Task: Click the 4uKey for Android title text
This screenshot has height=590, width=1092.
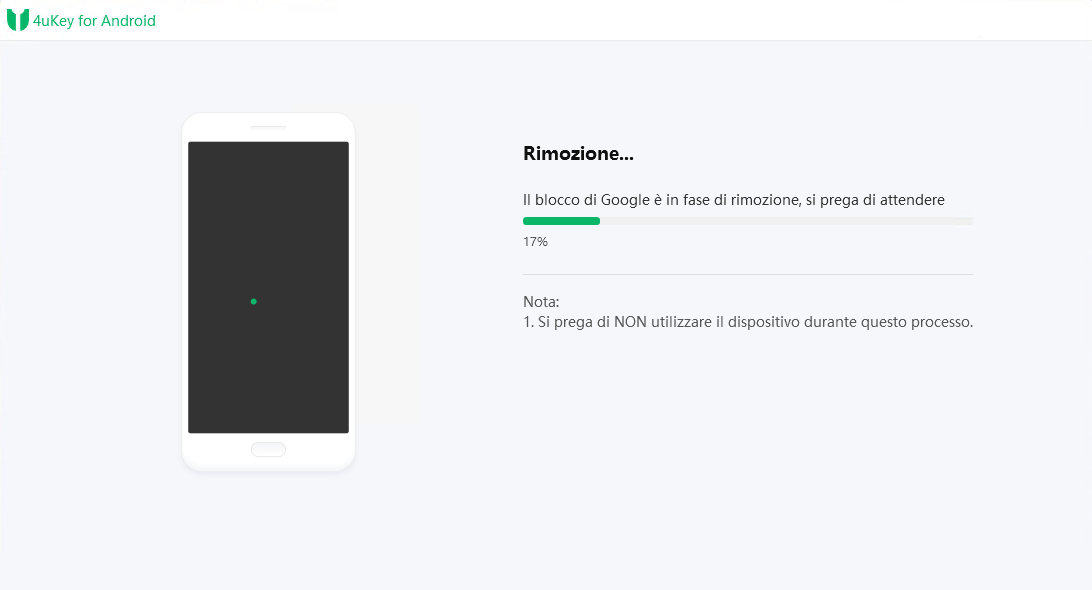Action: 95,20
